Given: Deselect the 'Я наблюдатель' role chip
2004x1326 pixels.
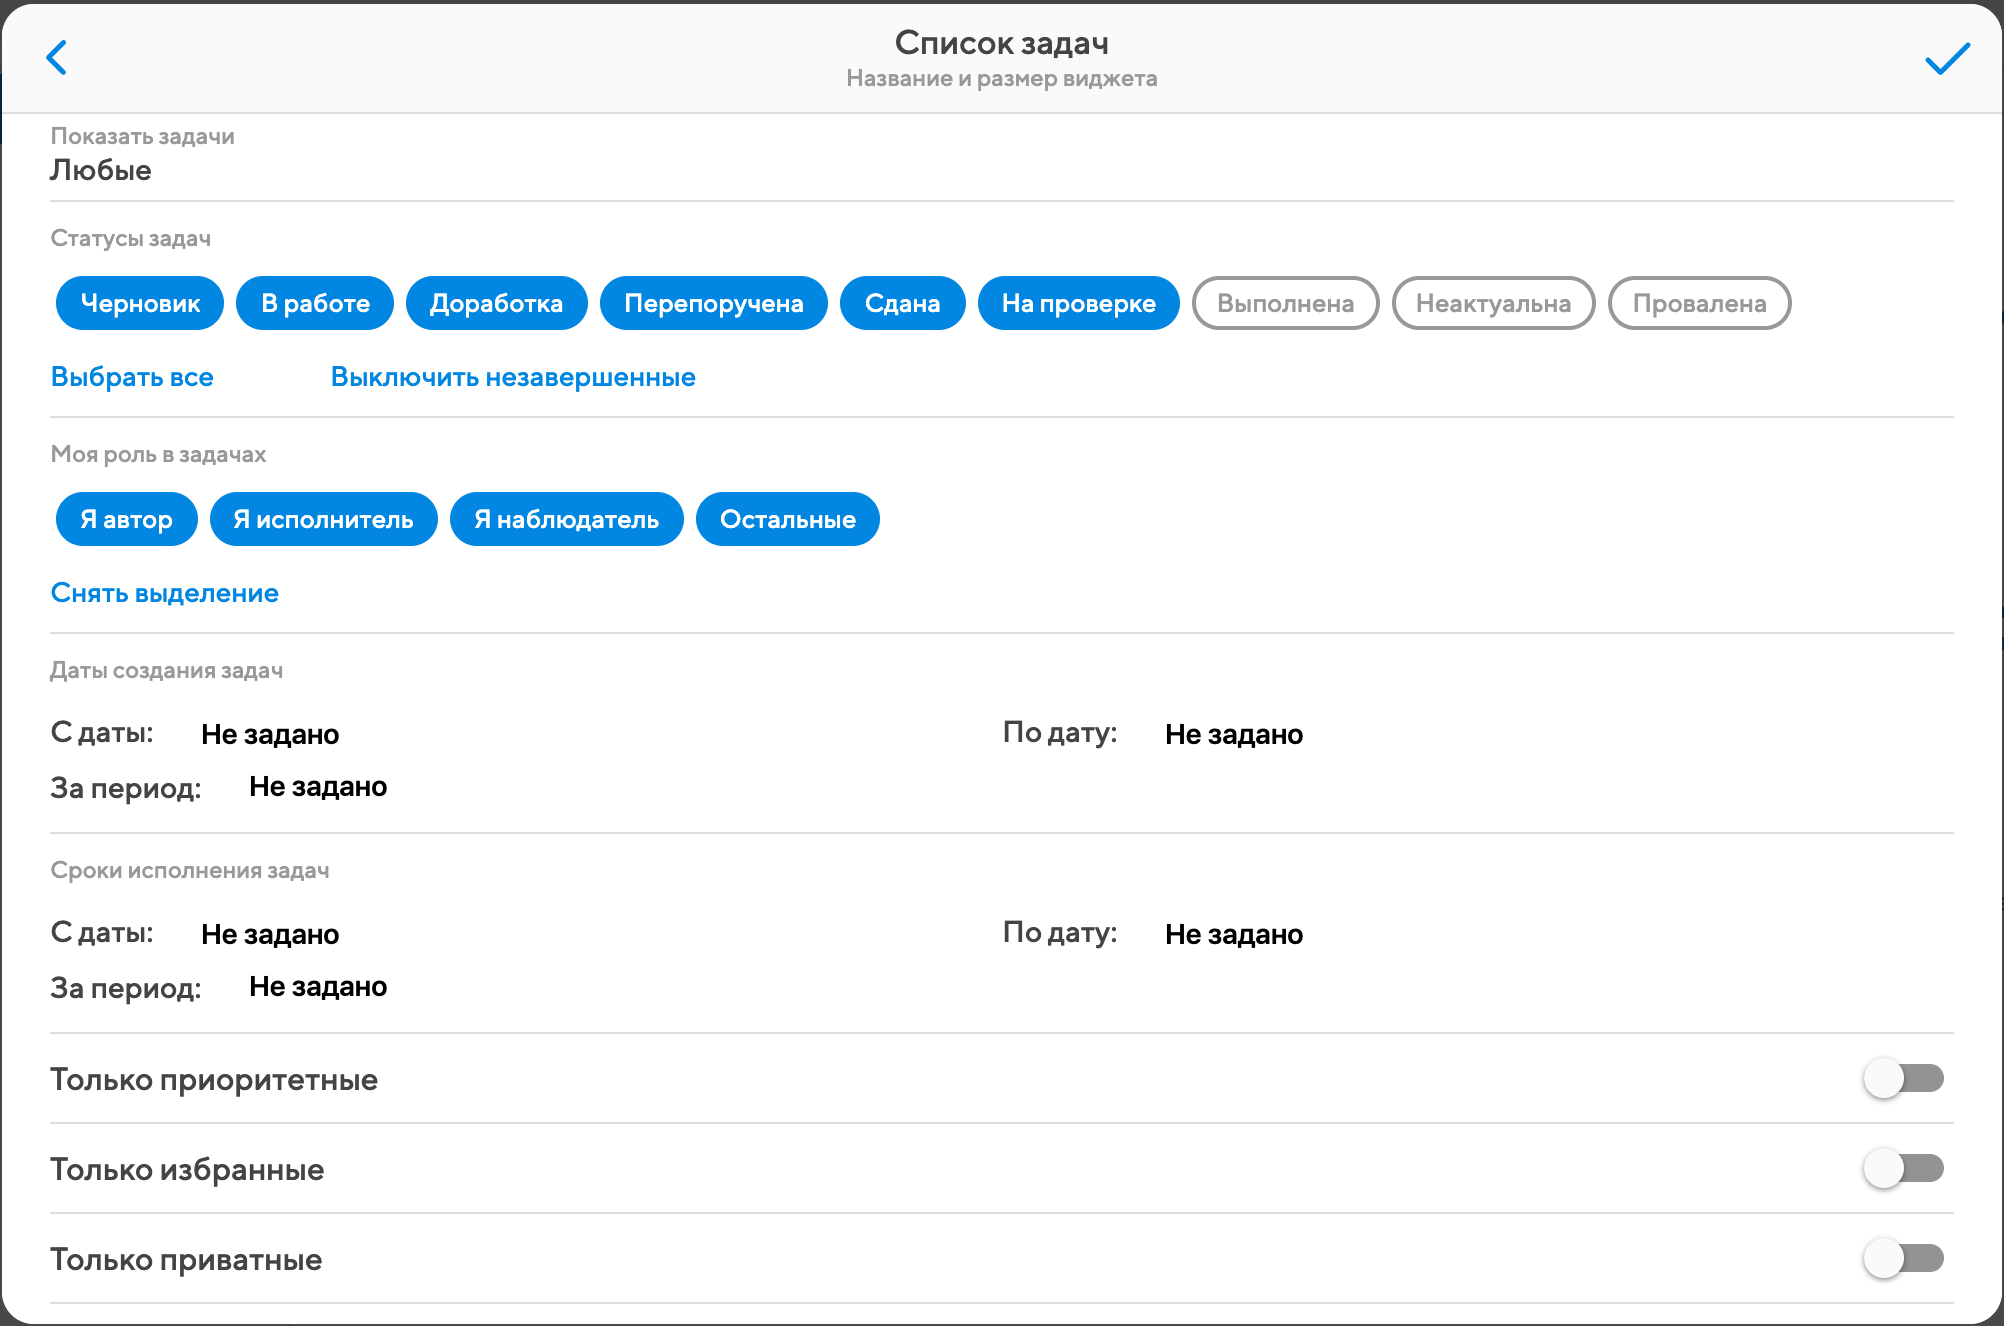Looking at the screenshot, I should pos(566,519).
